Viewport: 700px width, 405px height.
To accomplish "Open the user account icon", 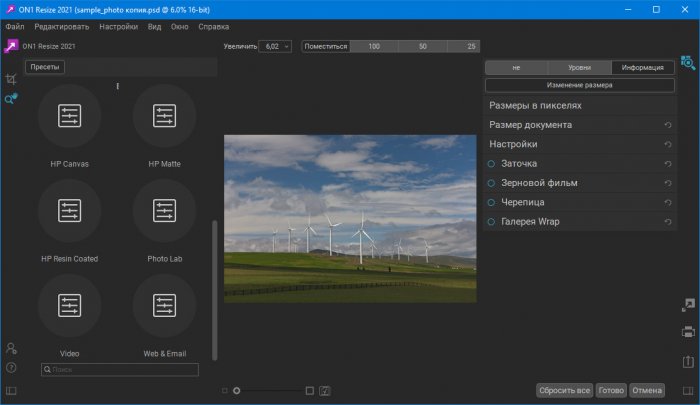I will click(x=11, y=348).
